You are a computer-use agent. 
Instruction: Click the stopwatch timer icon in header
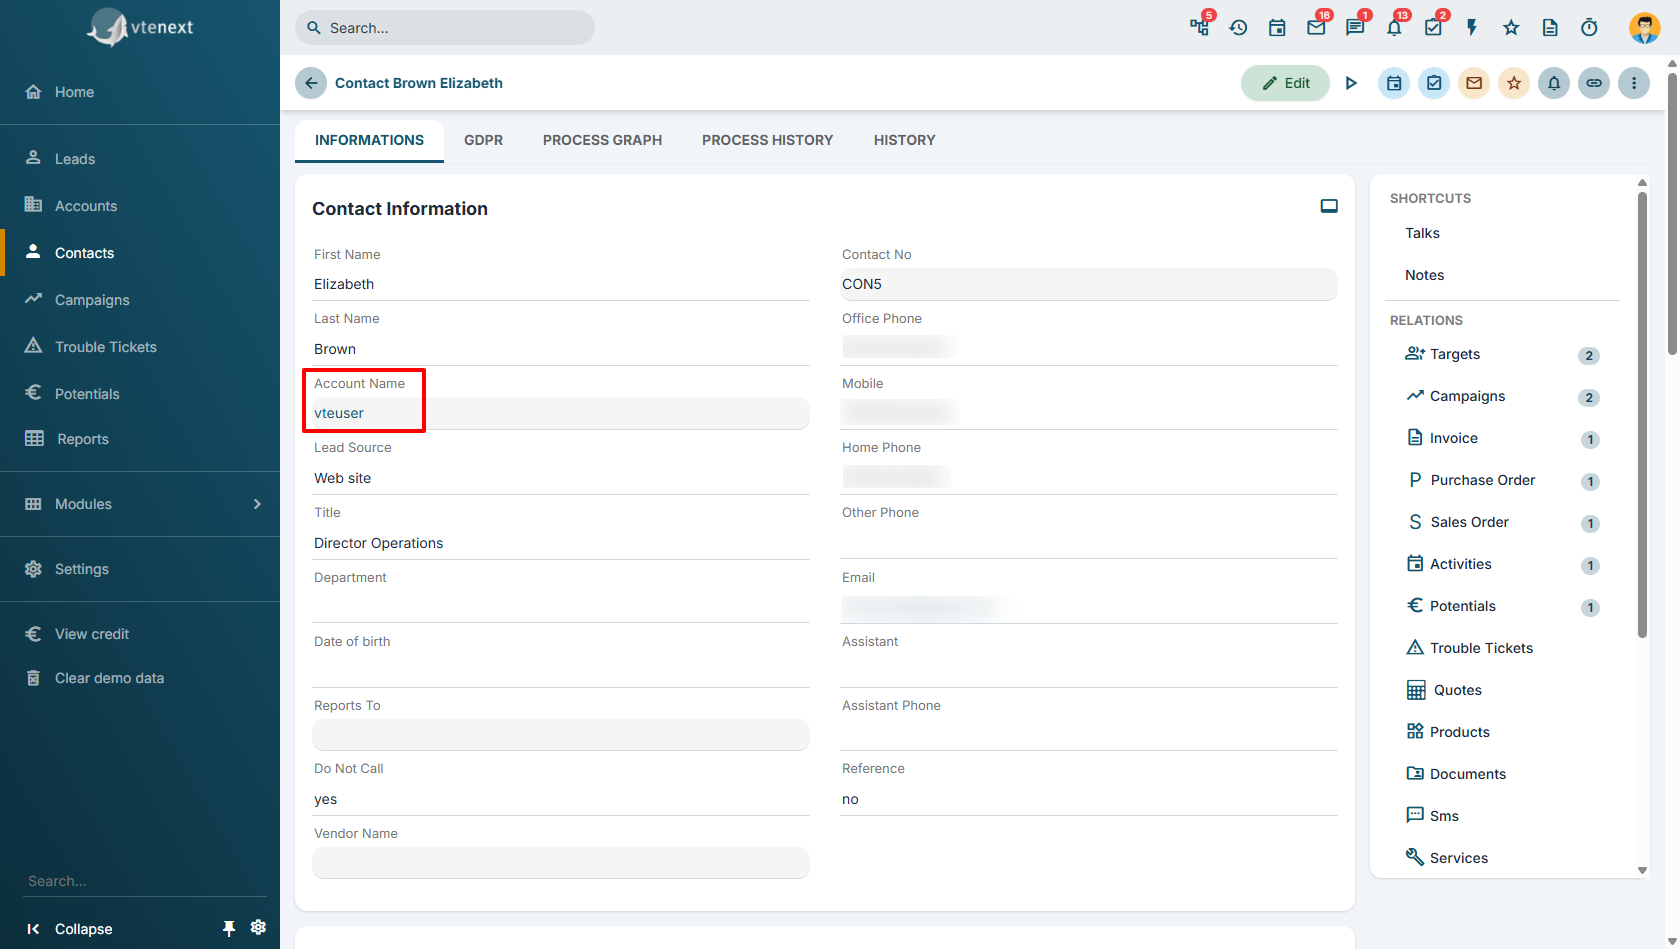point(1589,28)
